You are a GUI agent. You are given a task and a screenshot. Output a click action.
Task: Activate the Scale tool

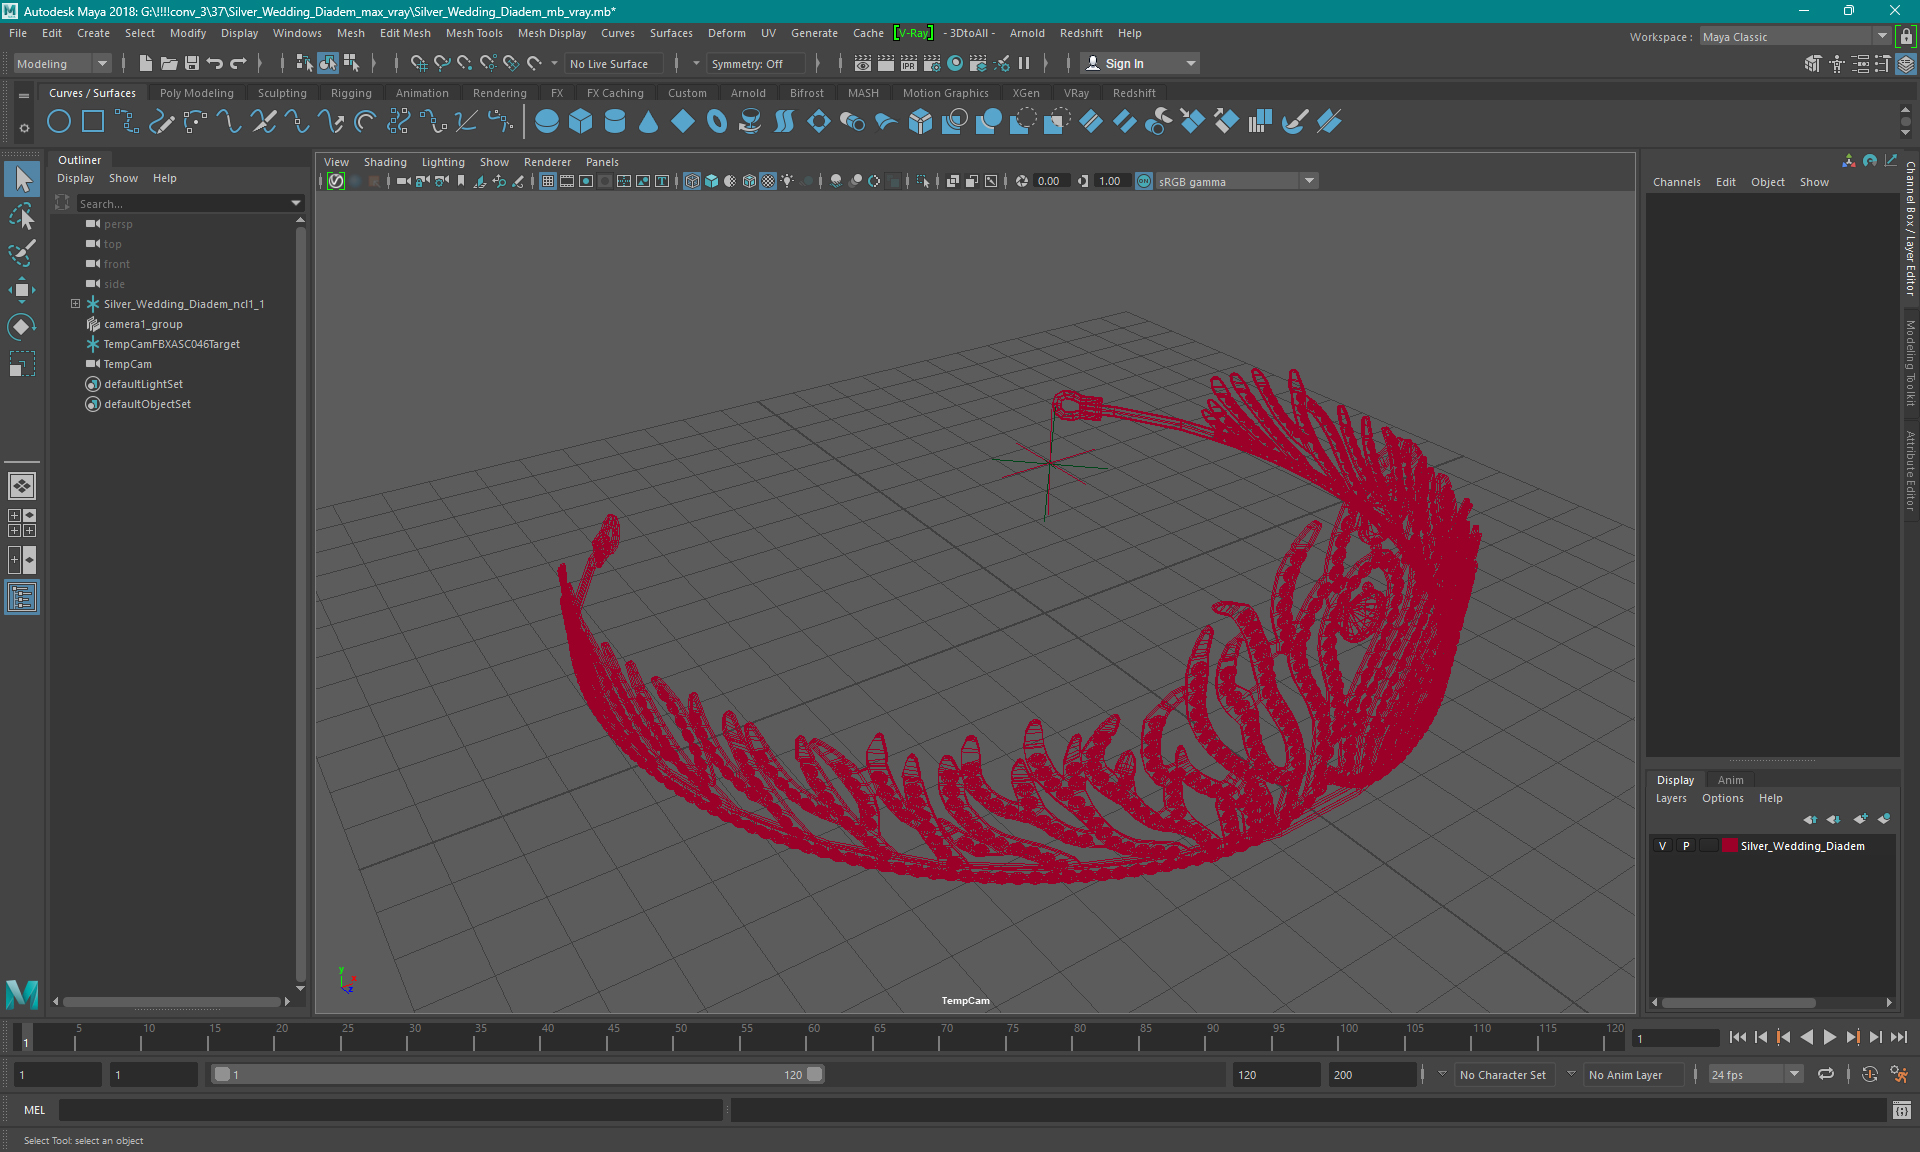(x=22, y=364)
